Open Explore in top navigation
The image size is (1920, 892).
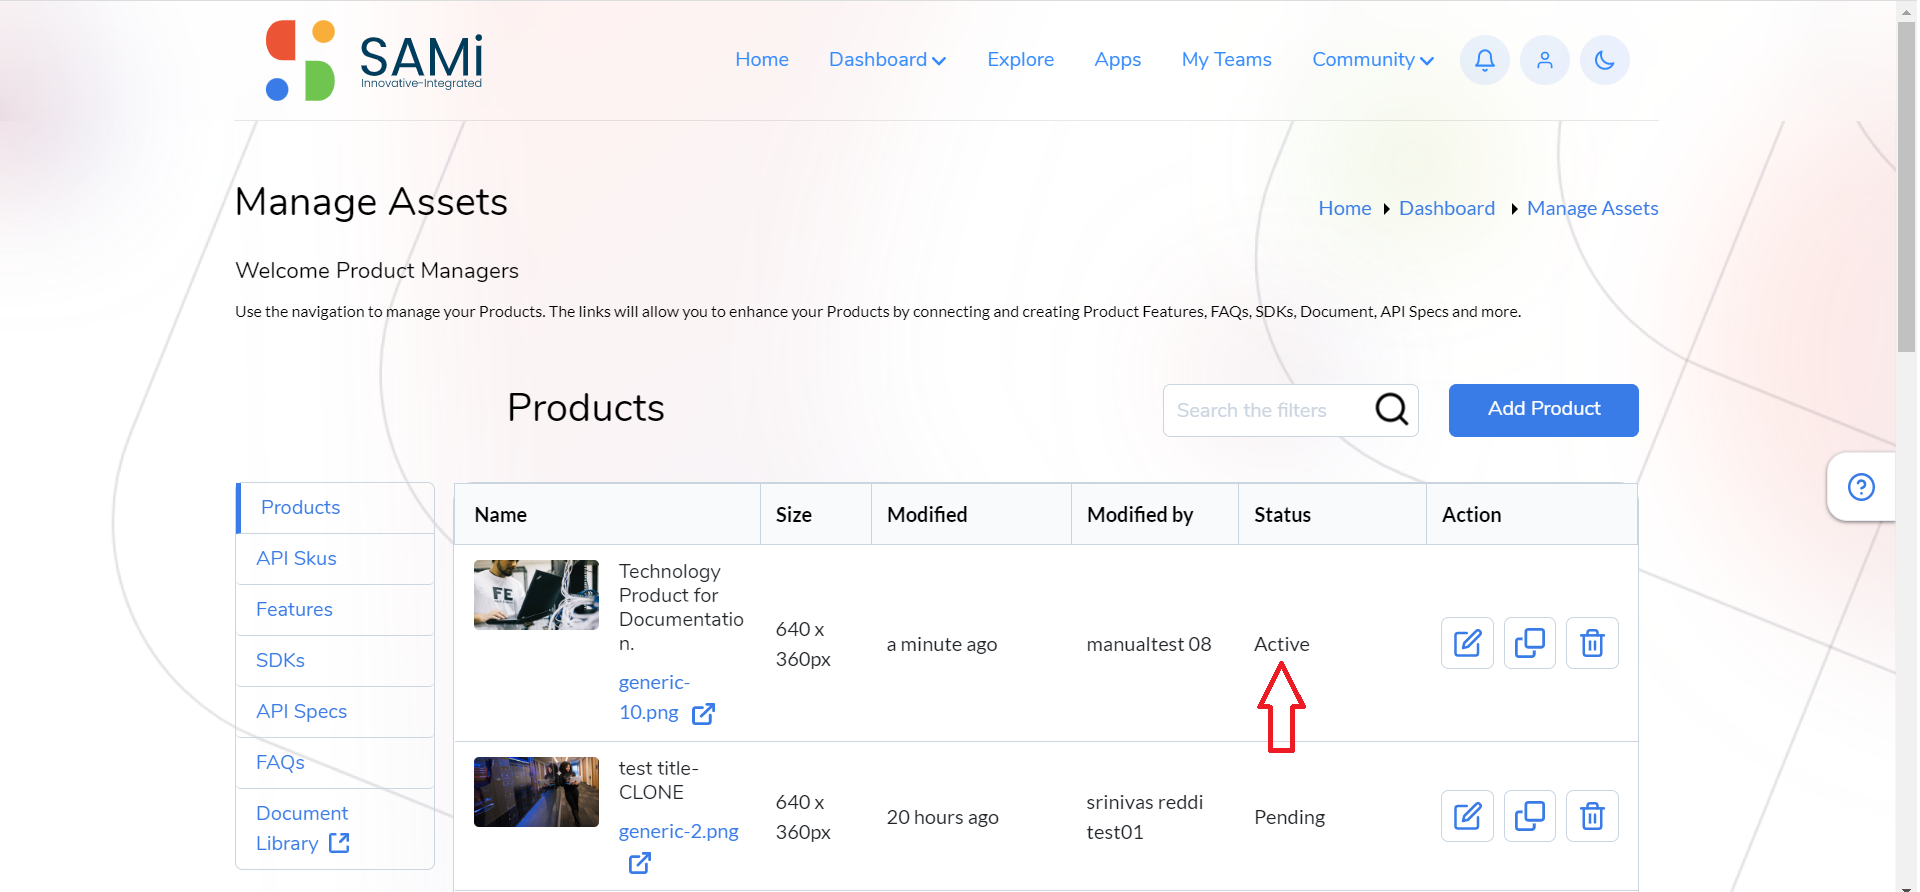click(1020, 60)
